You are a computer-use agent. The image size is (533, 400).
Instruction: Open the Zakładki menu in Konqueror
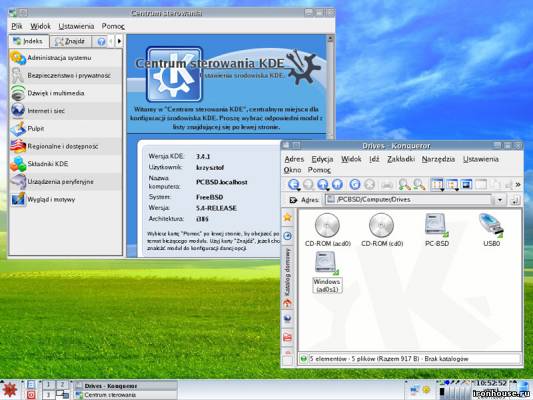(x=401, y=159)
